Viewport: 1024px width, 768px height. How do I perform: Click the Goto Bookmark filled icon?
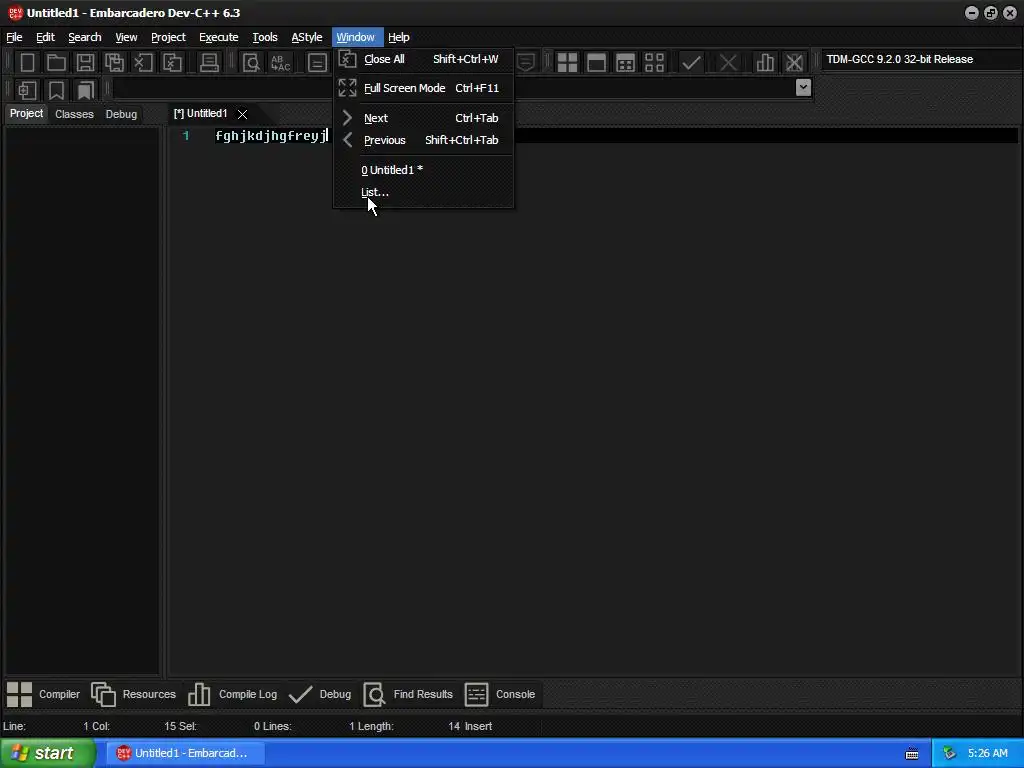point(86,90)
